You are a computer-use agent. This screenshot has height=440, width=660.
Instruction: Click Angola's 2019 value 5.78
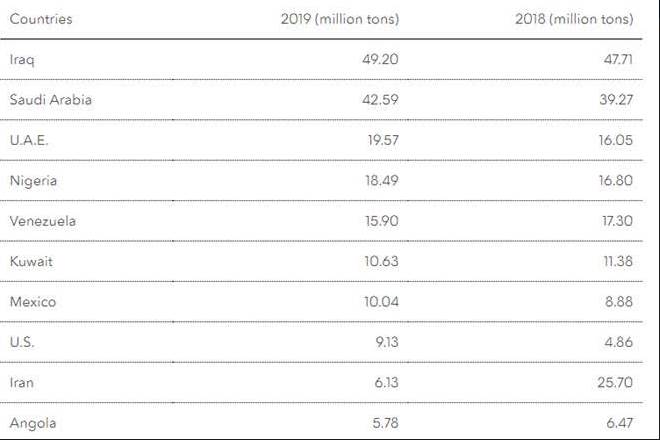[385, 423]
